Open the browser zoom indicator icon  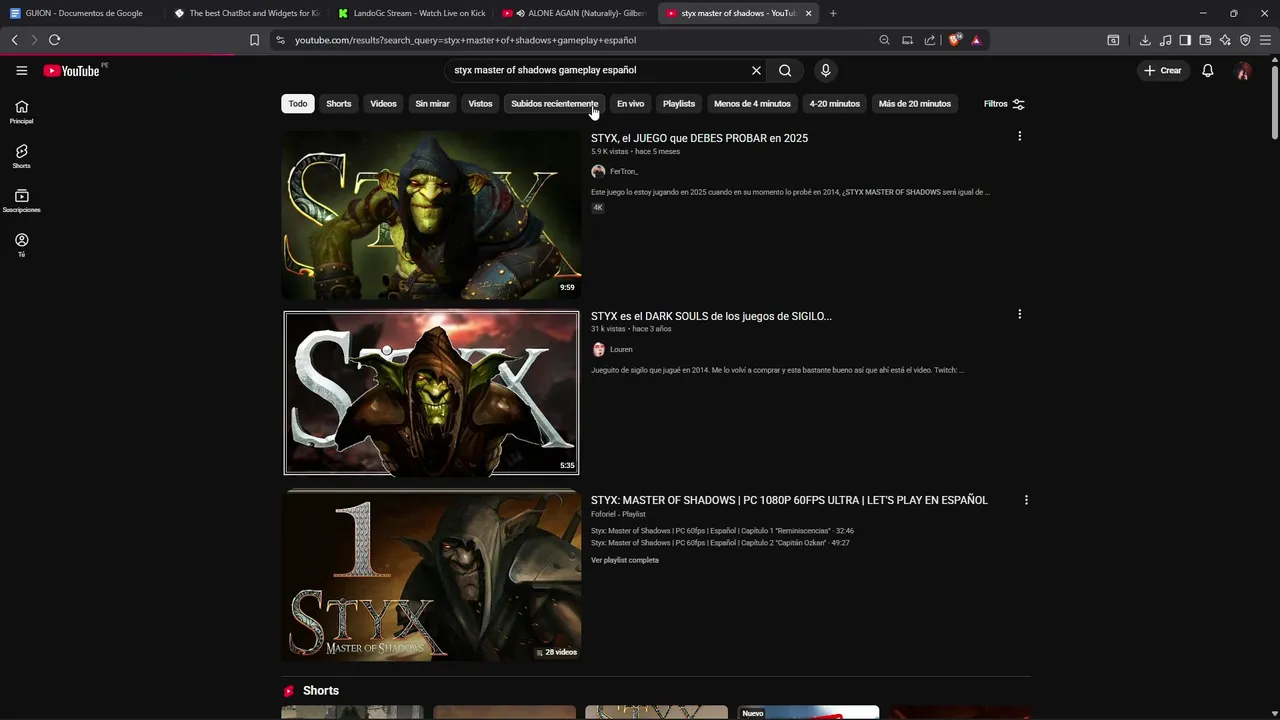tap(884, 40)
